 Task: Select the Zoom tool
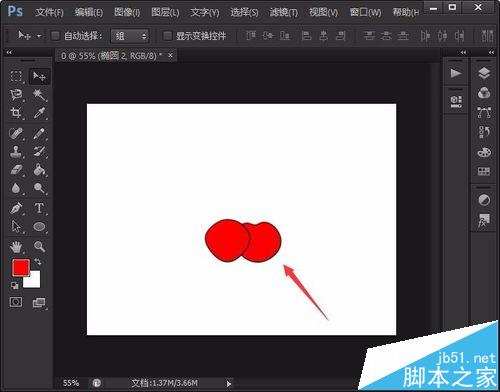[39, 247]
